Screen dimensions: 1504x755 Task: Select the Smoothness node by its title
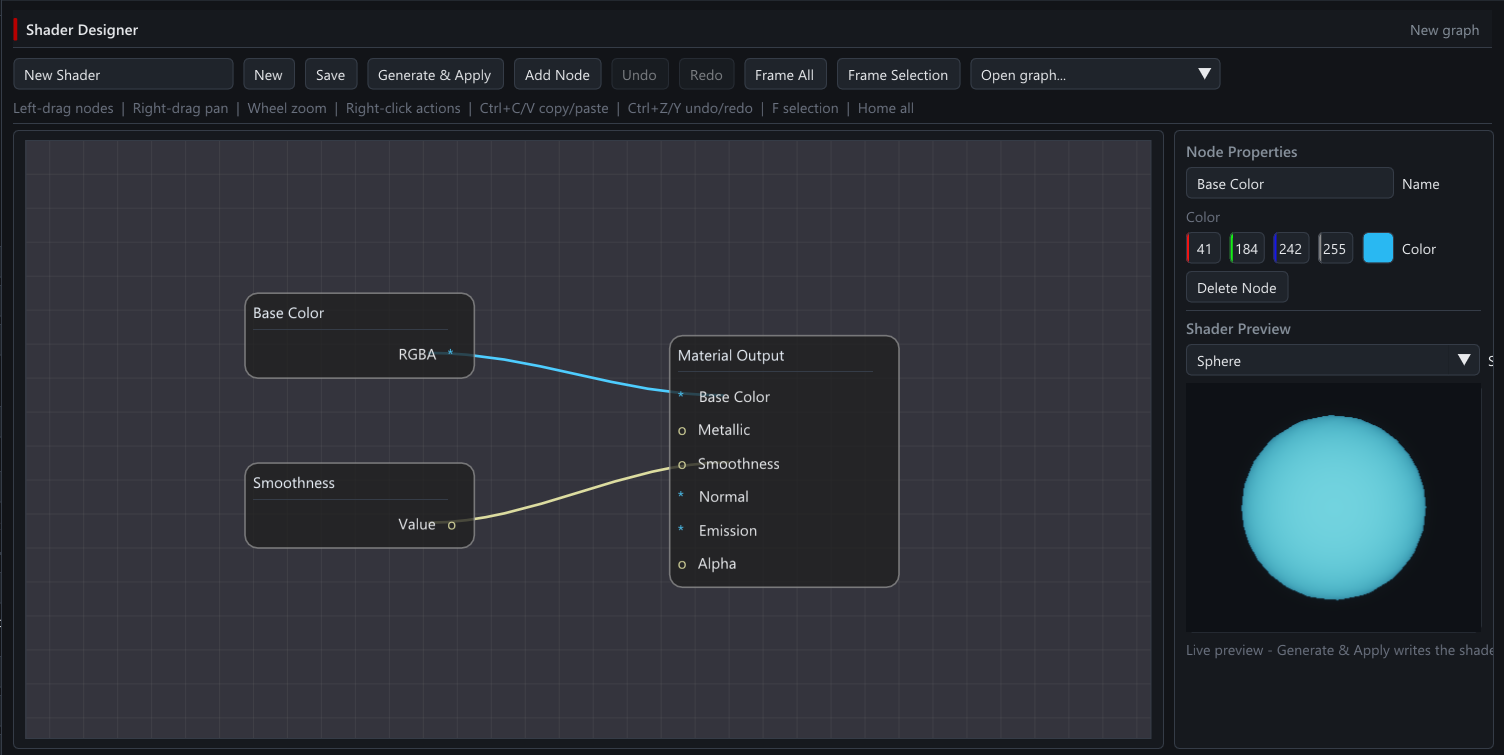pyautogui.click(x=294, y=483)
